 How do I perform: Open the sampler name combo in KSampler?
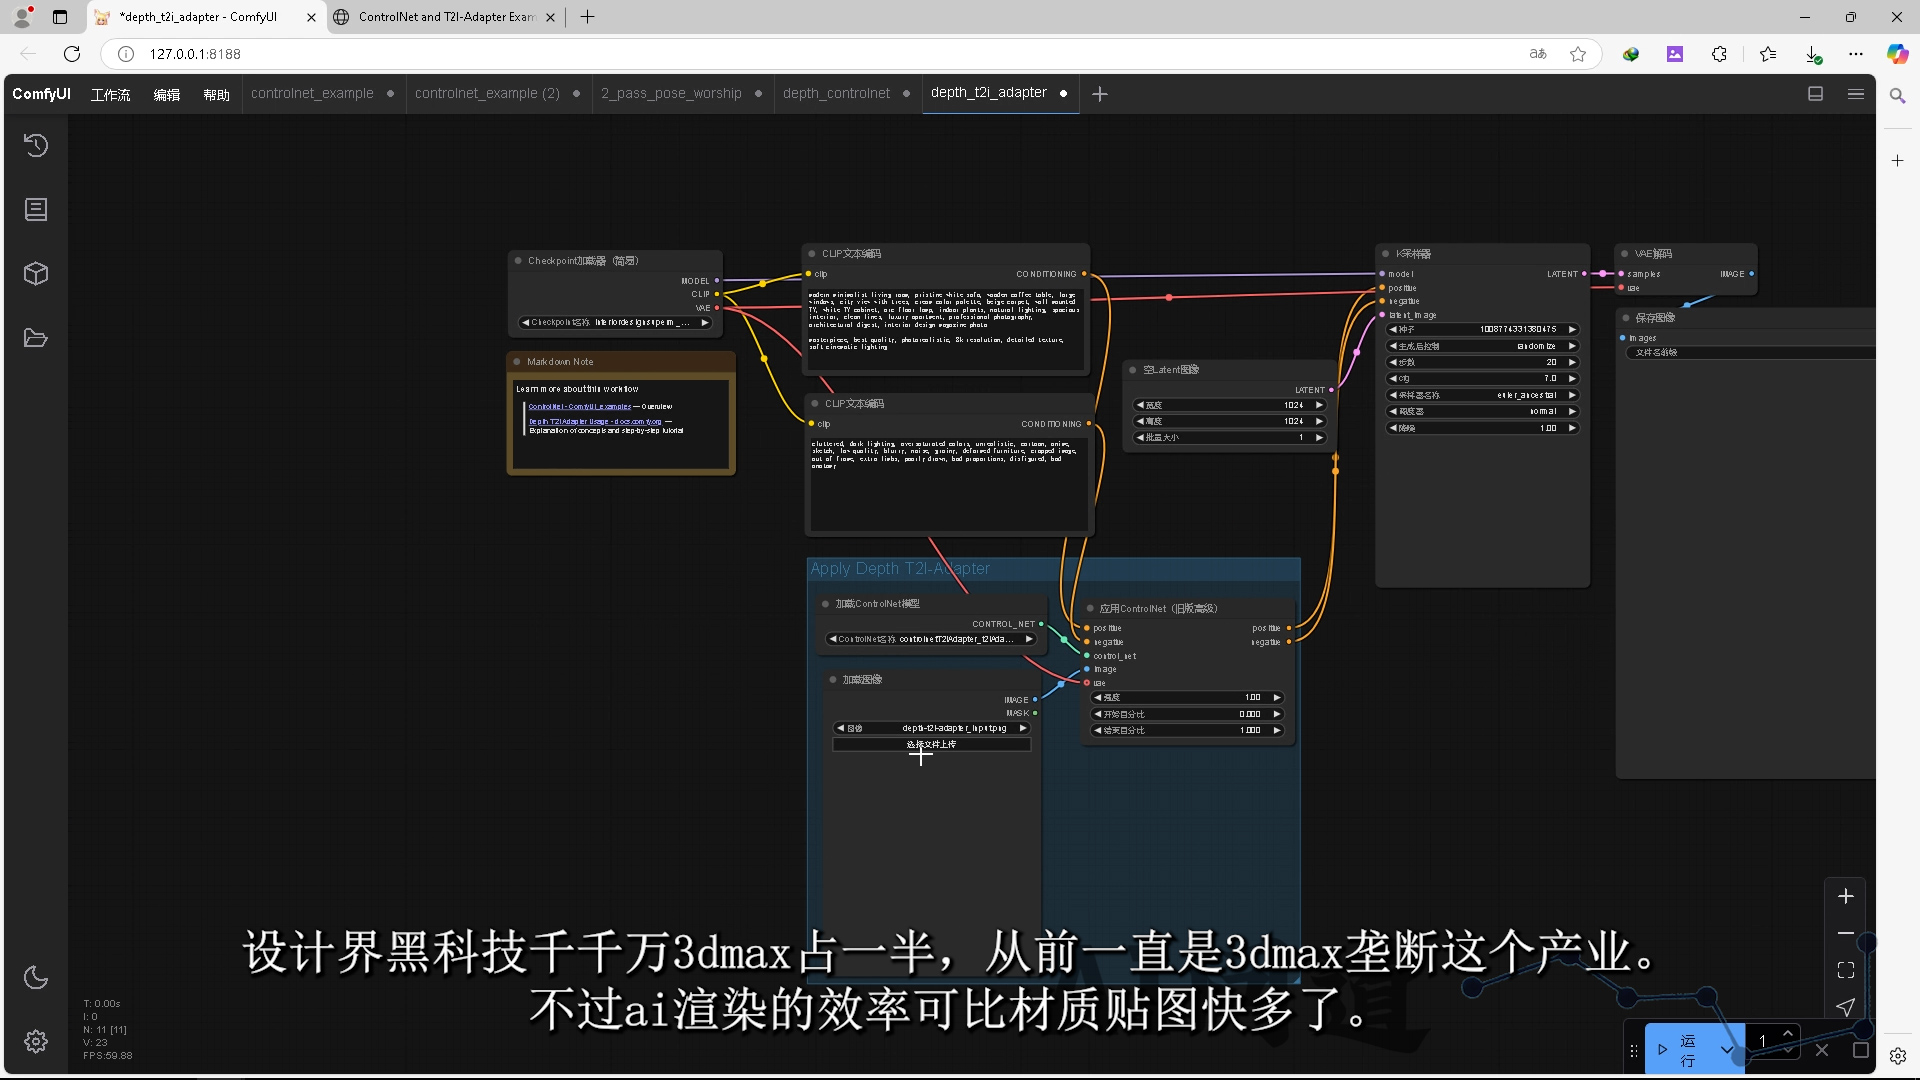click(1481, 395)
